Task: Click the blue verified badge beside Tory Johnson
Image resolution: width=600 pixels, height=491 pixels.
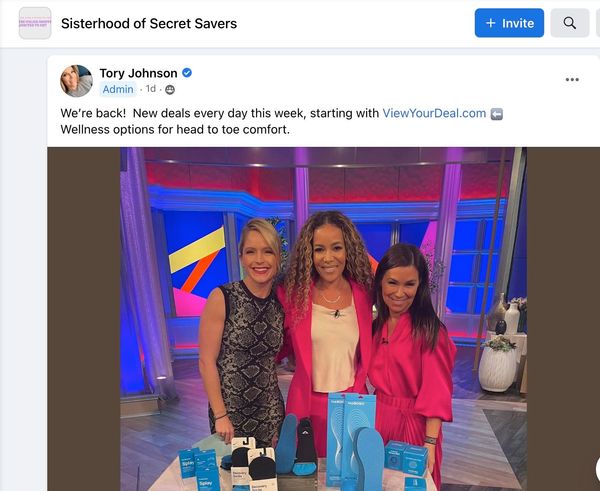Action: pos(187,72)
